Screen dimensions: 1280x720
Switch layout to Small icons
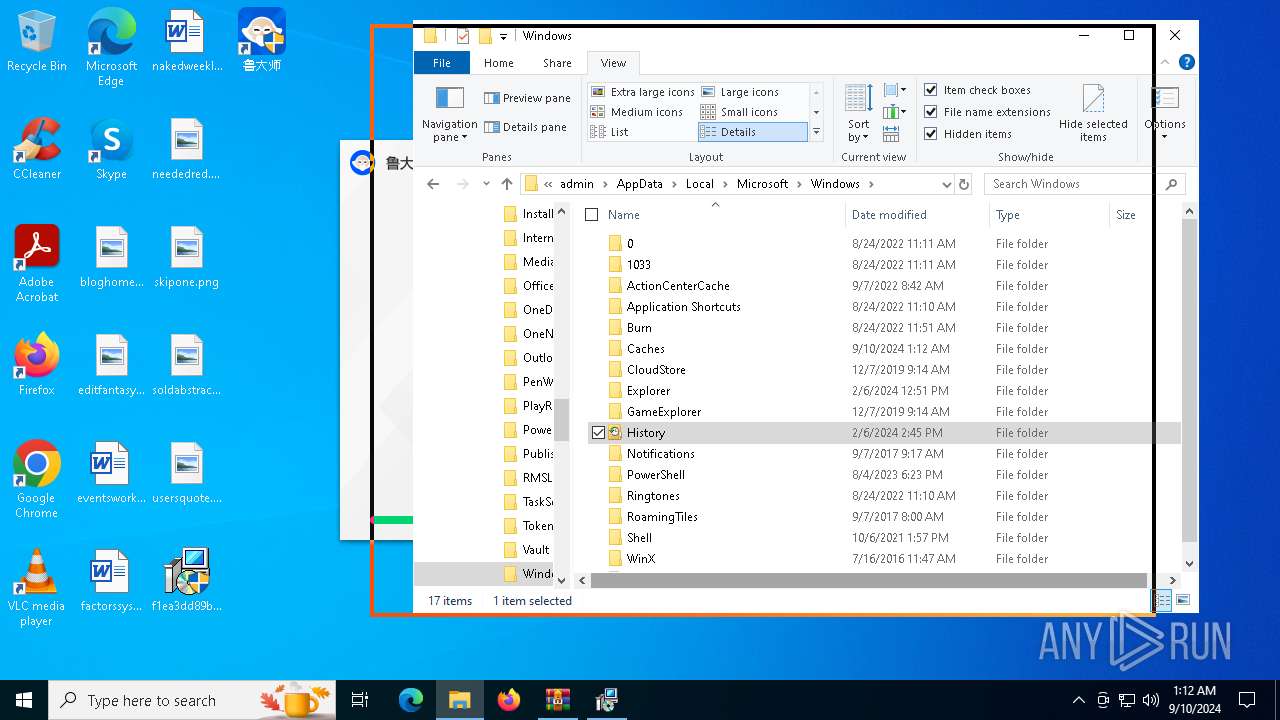(x=739, y=112)
